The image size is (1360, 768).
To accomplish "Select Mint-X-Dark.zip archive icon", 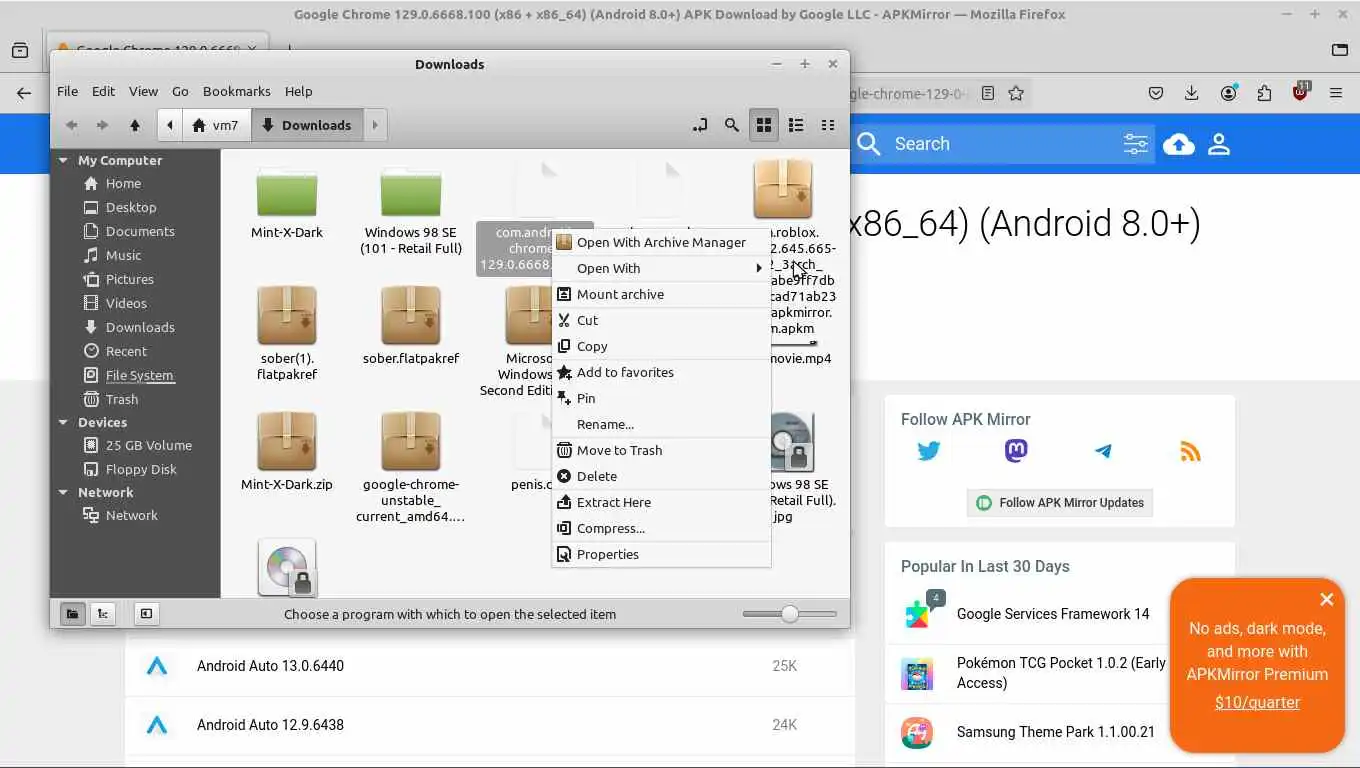I will pyautogui.click(x=287, y=441).
